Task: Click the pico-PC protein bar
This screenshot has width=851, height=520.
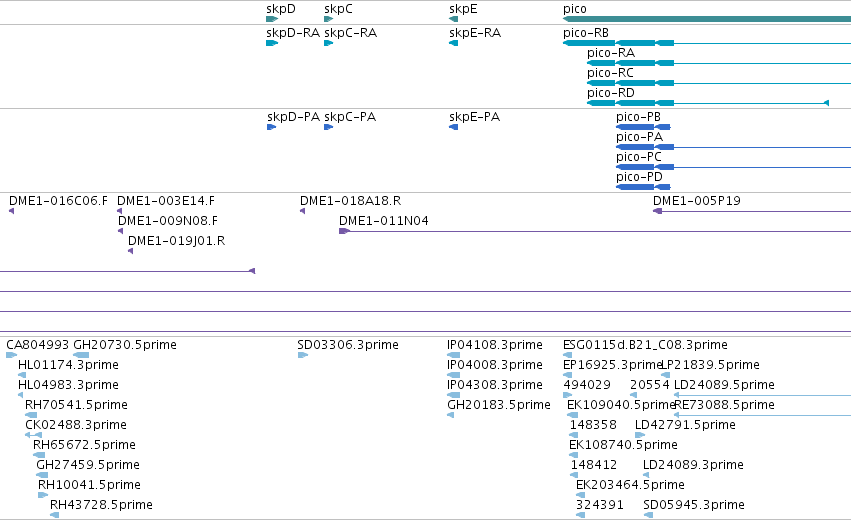Action: pyautogui.click(x=645, y=167)
